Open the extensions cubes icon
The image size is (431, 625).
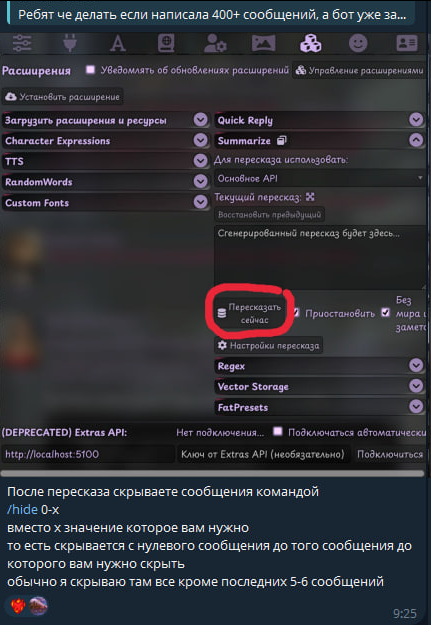311,43
